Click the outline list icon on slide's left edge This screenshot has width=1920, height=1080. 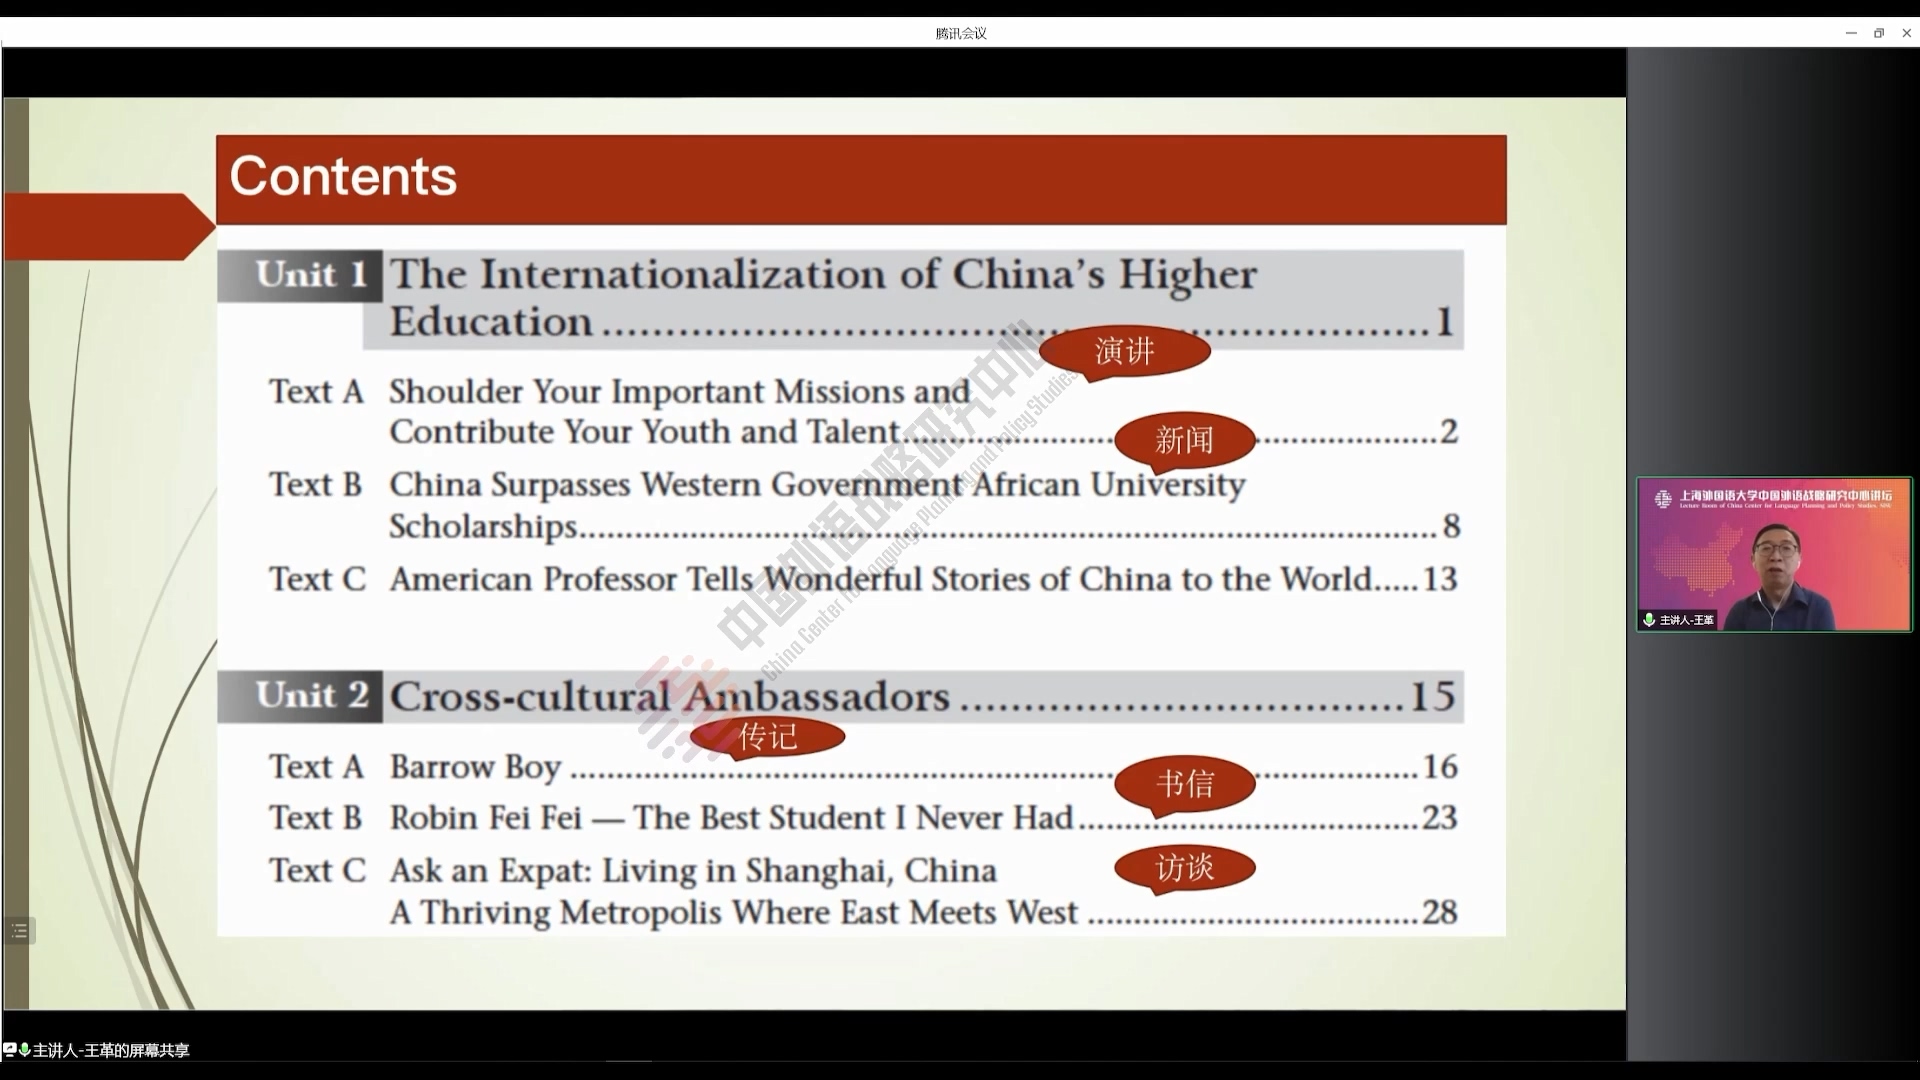[19, 931]
